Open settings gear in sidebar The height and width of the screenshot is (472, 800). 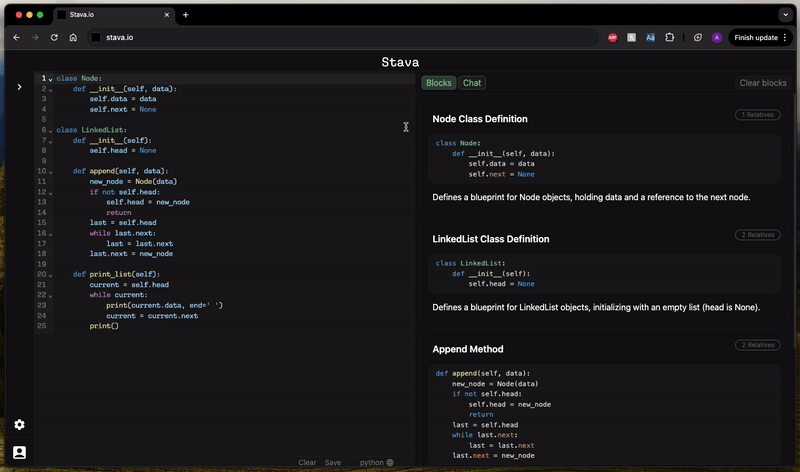(x=19, y=425)
